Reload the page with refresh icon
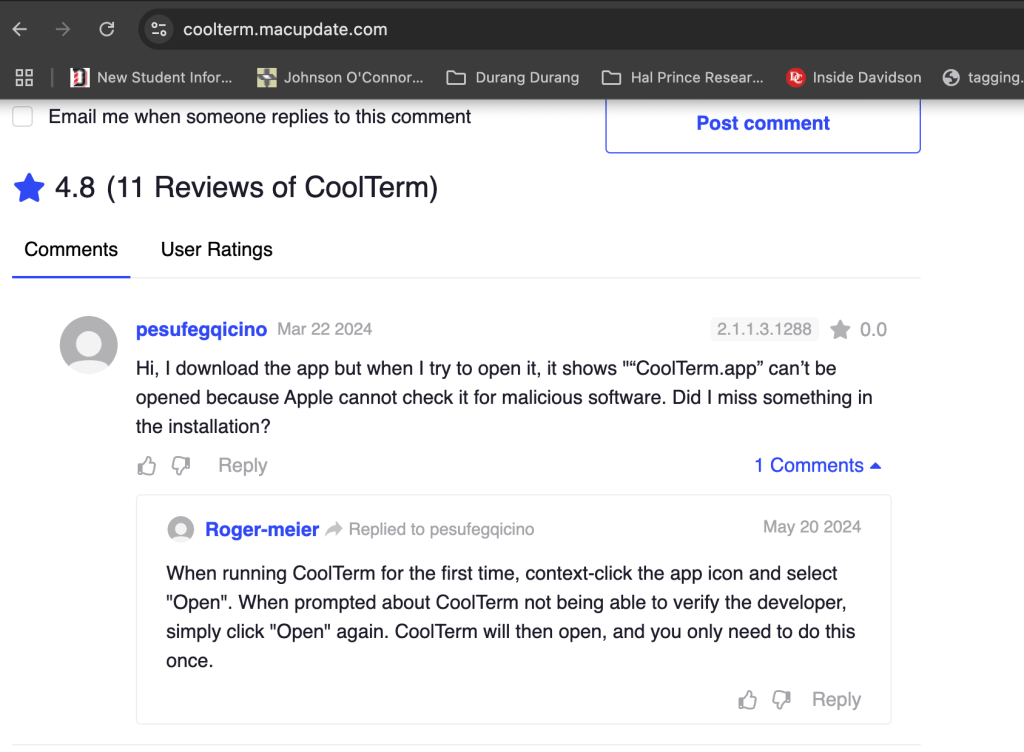The width and height of the screenshot is (1024, 752). tap(107, 29)
